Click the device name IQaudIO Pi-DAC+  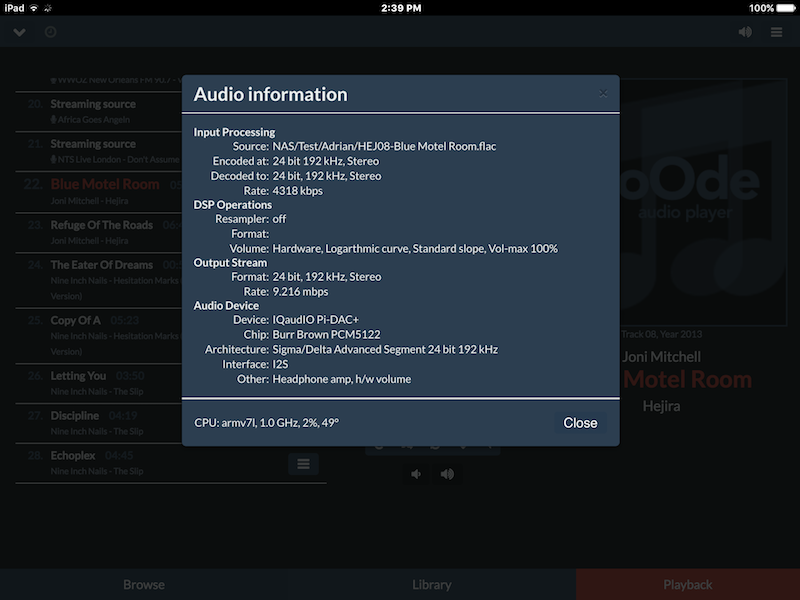(315, 319)
